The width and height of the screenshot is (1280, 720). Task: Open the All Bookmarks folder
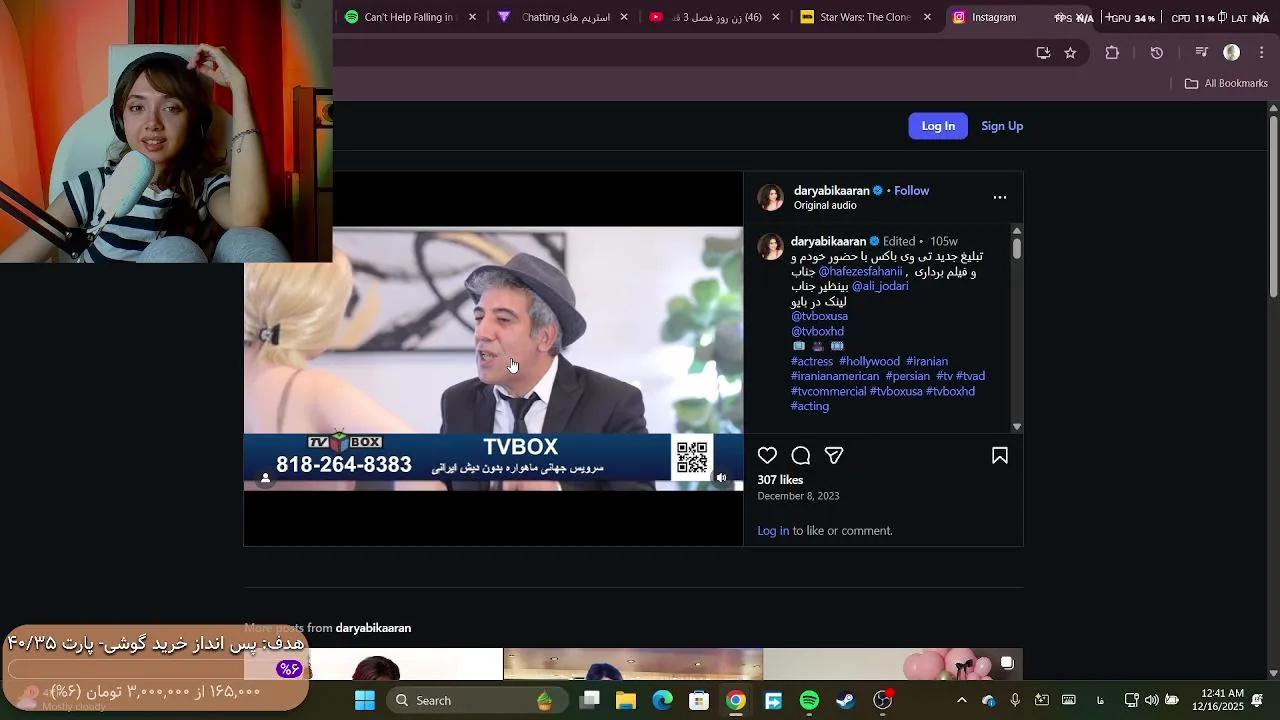(1226, 83)
